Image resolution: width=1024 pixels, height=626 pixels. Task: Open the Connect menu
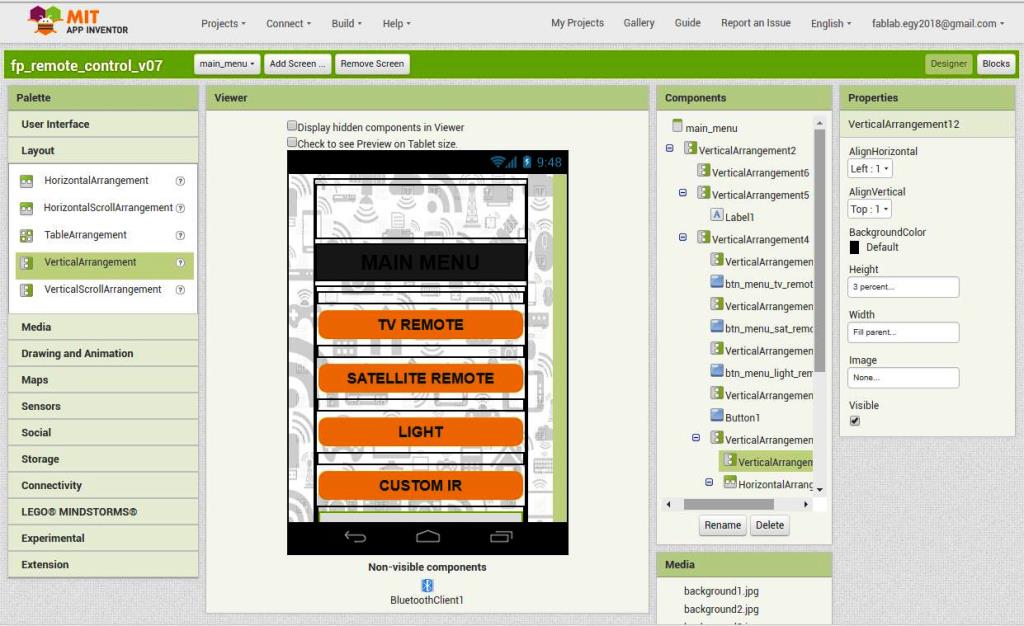288,23
